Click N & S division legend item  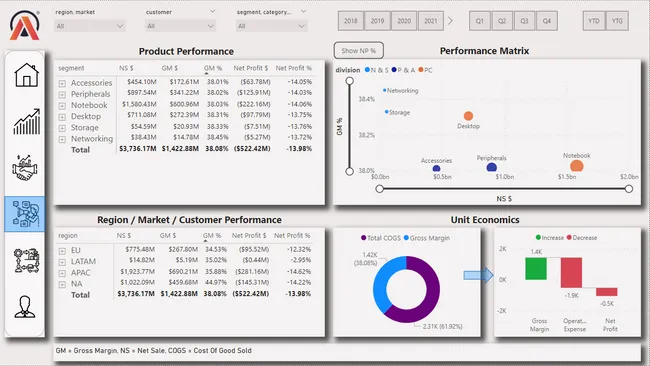coord(376,70)
